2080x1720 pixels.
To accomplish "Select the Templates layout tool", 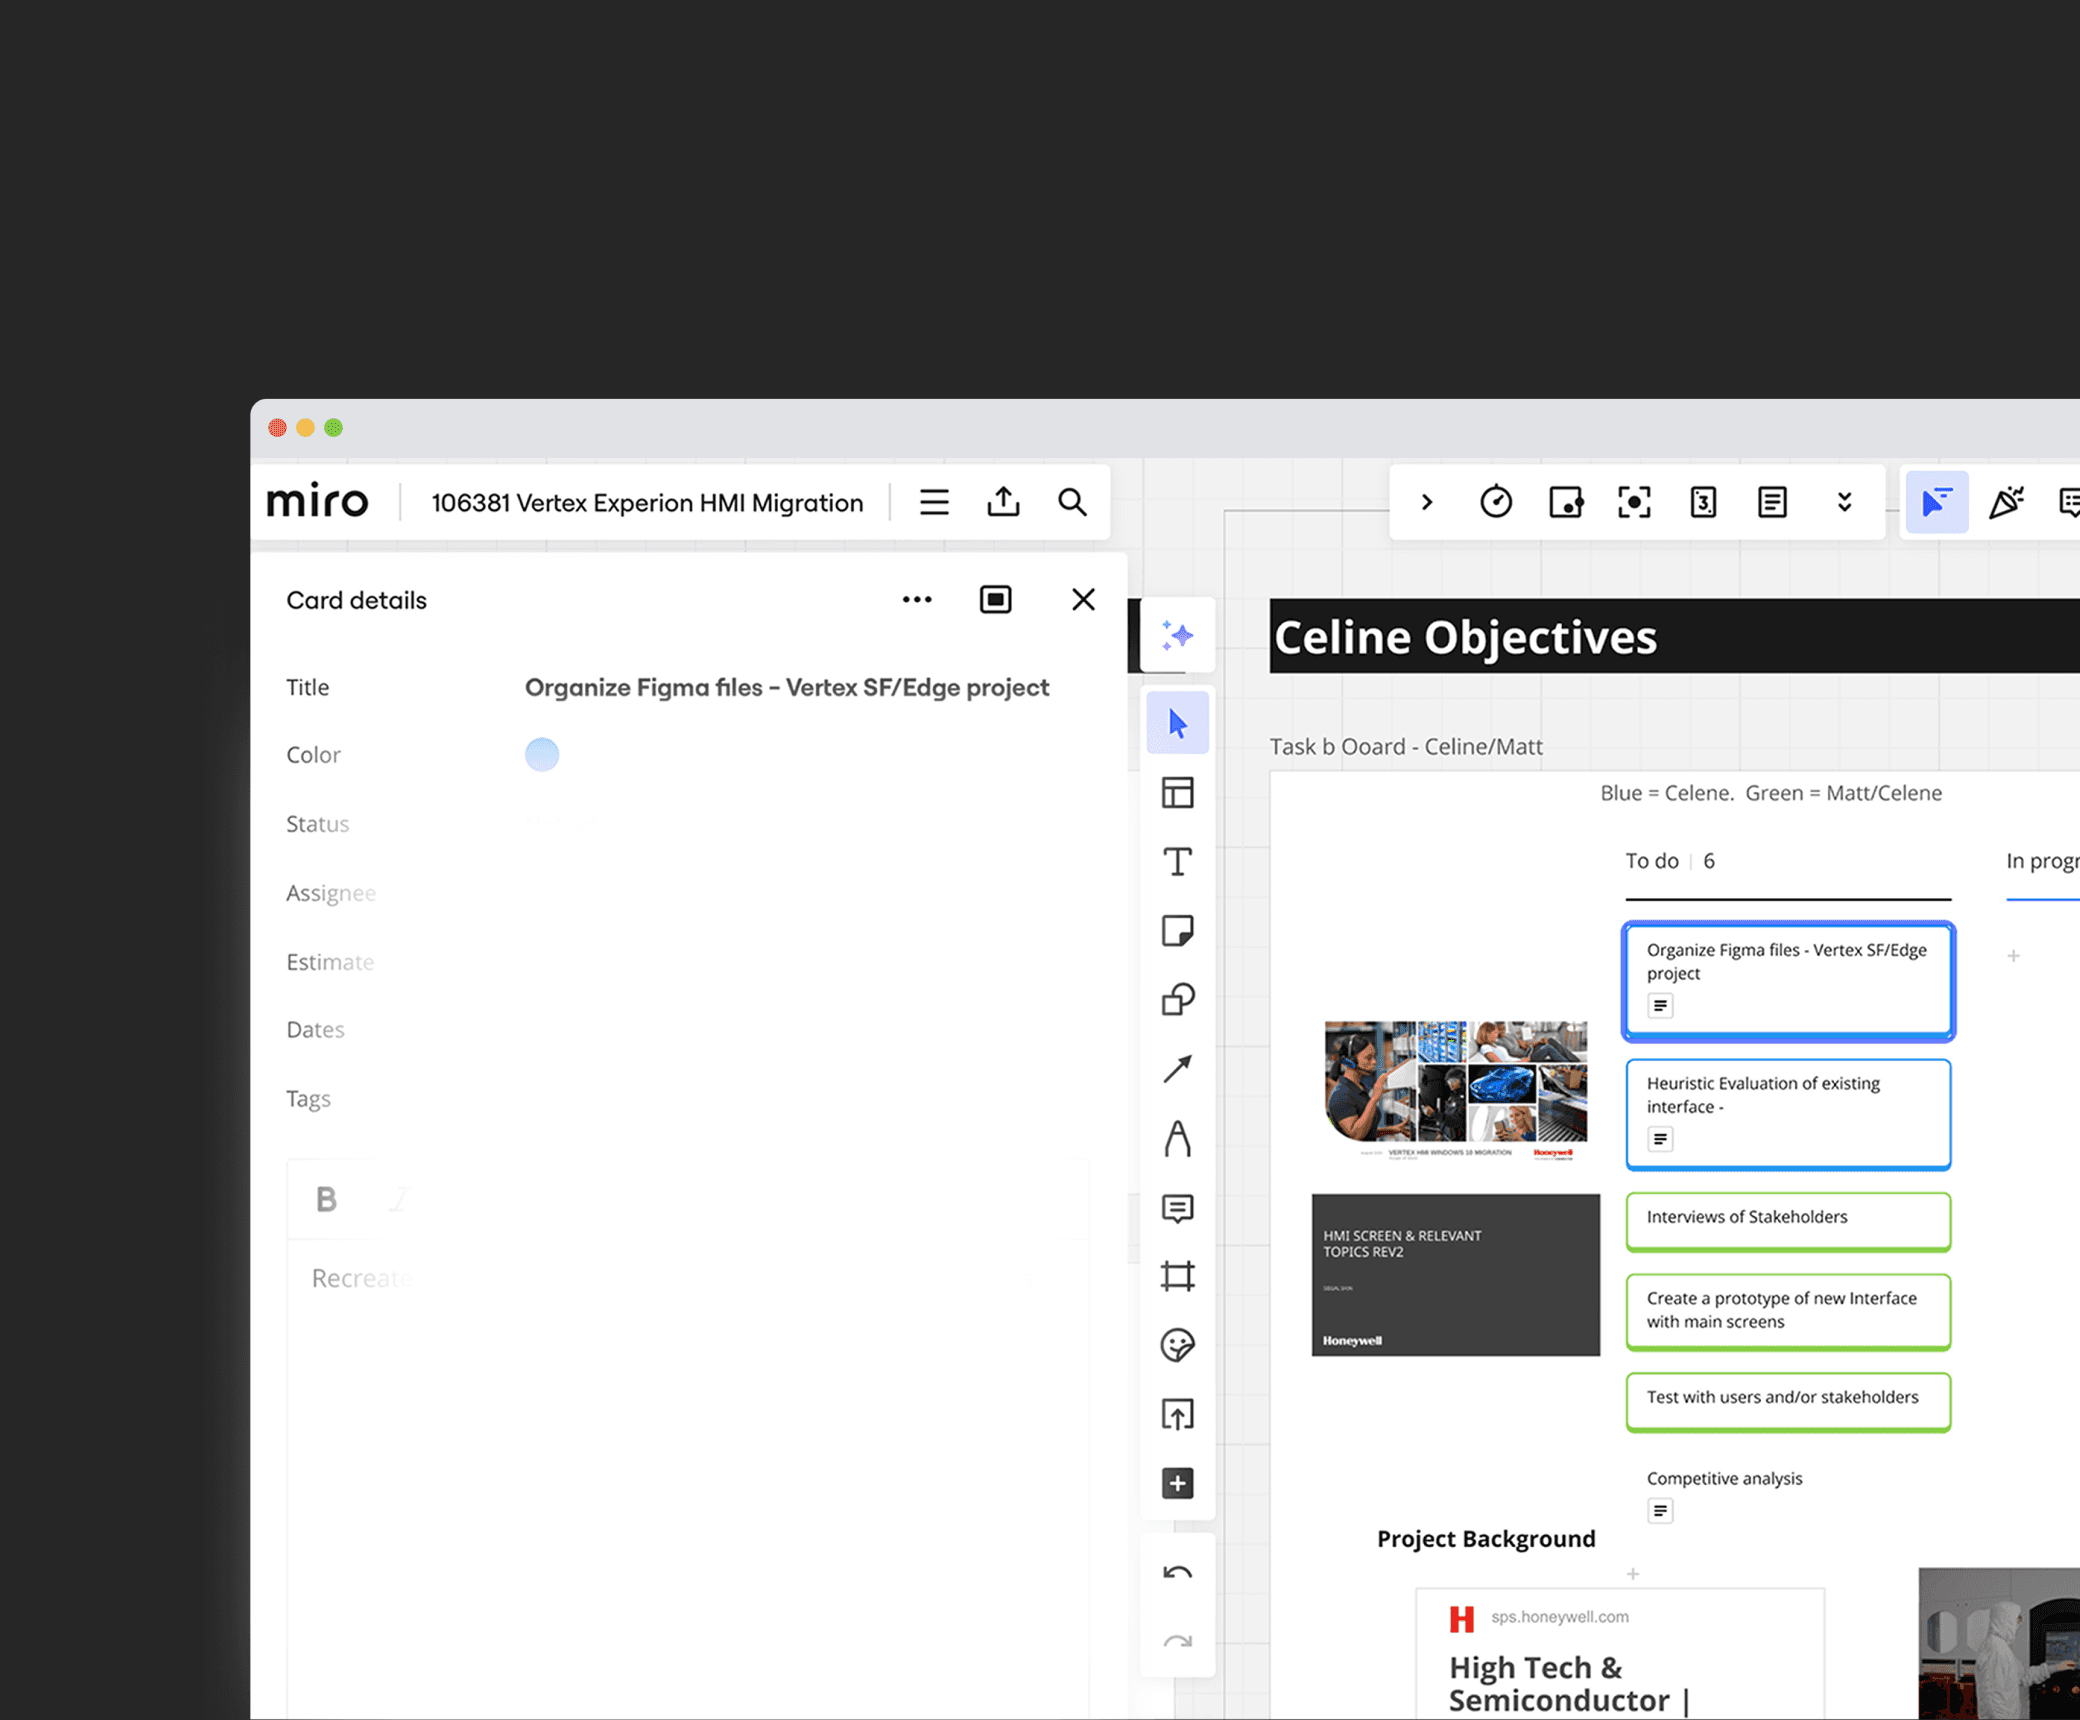I will click(x=1177, y=793).
